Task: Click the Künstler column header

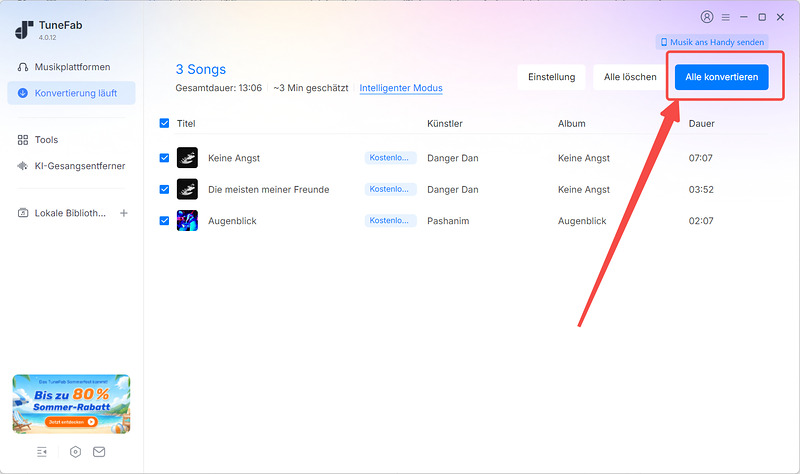Action: point(444,123)
